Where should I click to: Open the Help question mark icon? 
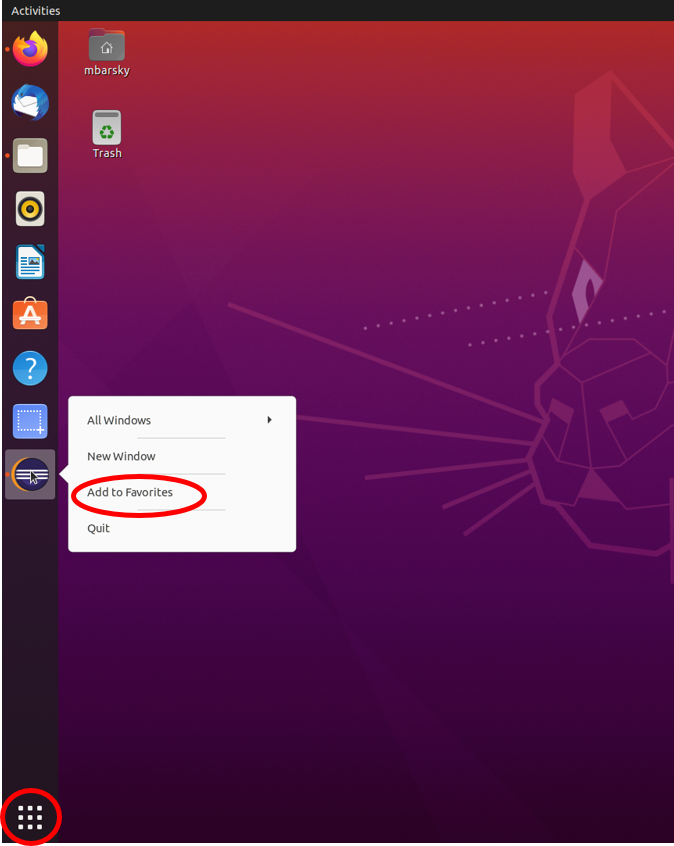(x=30, y=368)
